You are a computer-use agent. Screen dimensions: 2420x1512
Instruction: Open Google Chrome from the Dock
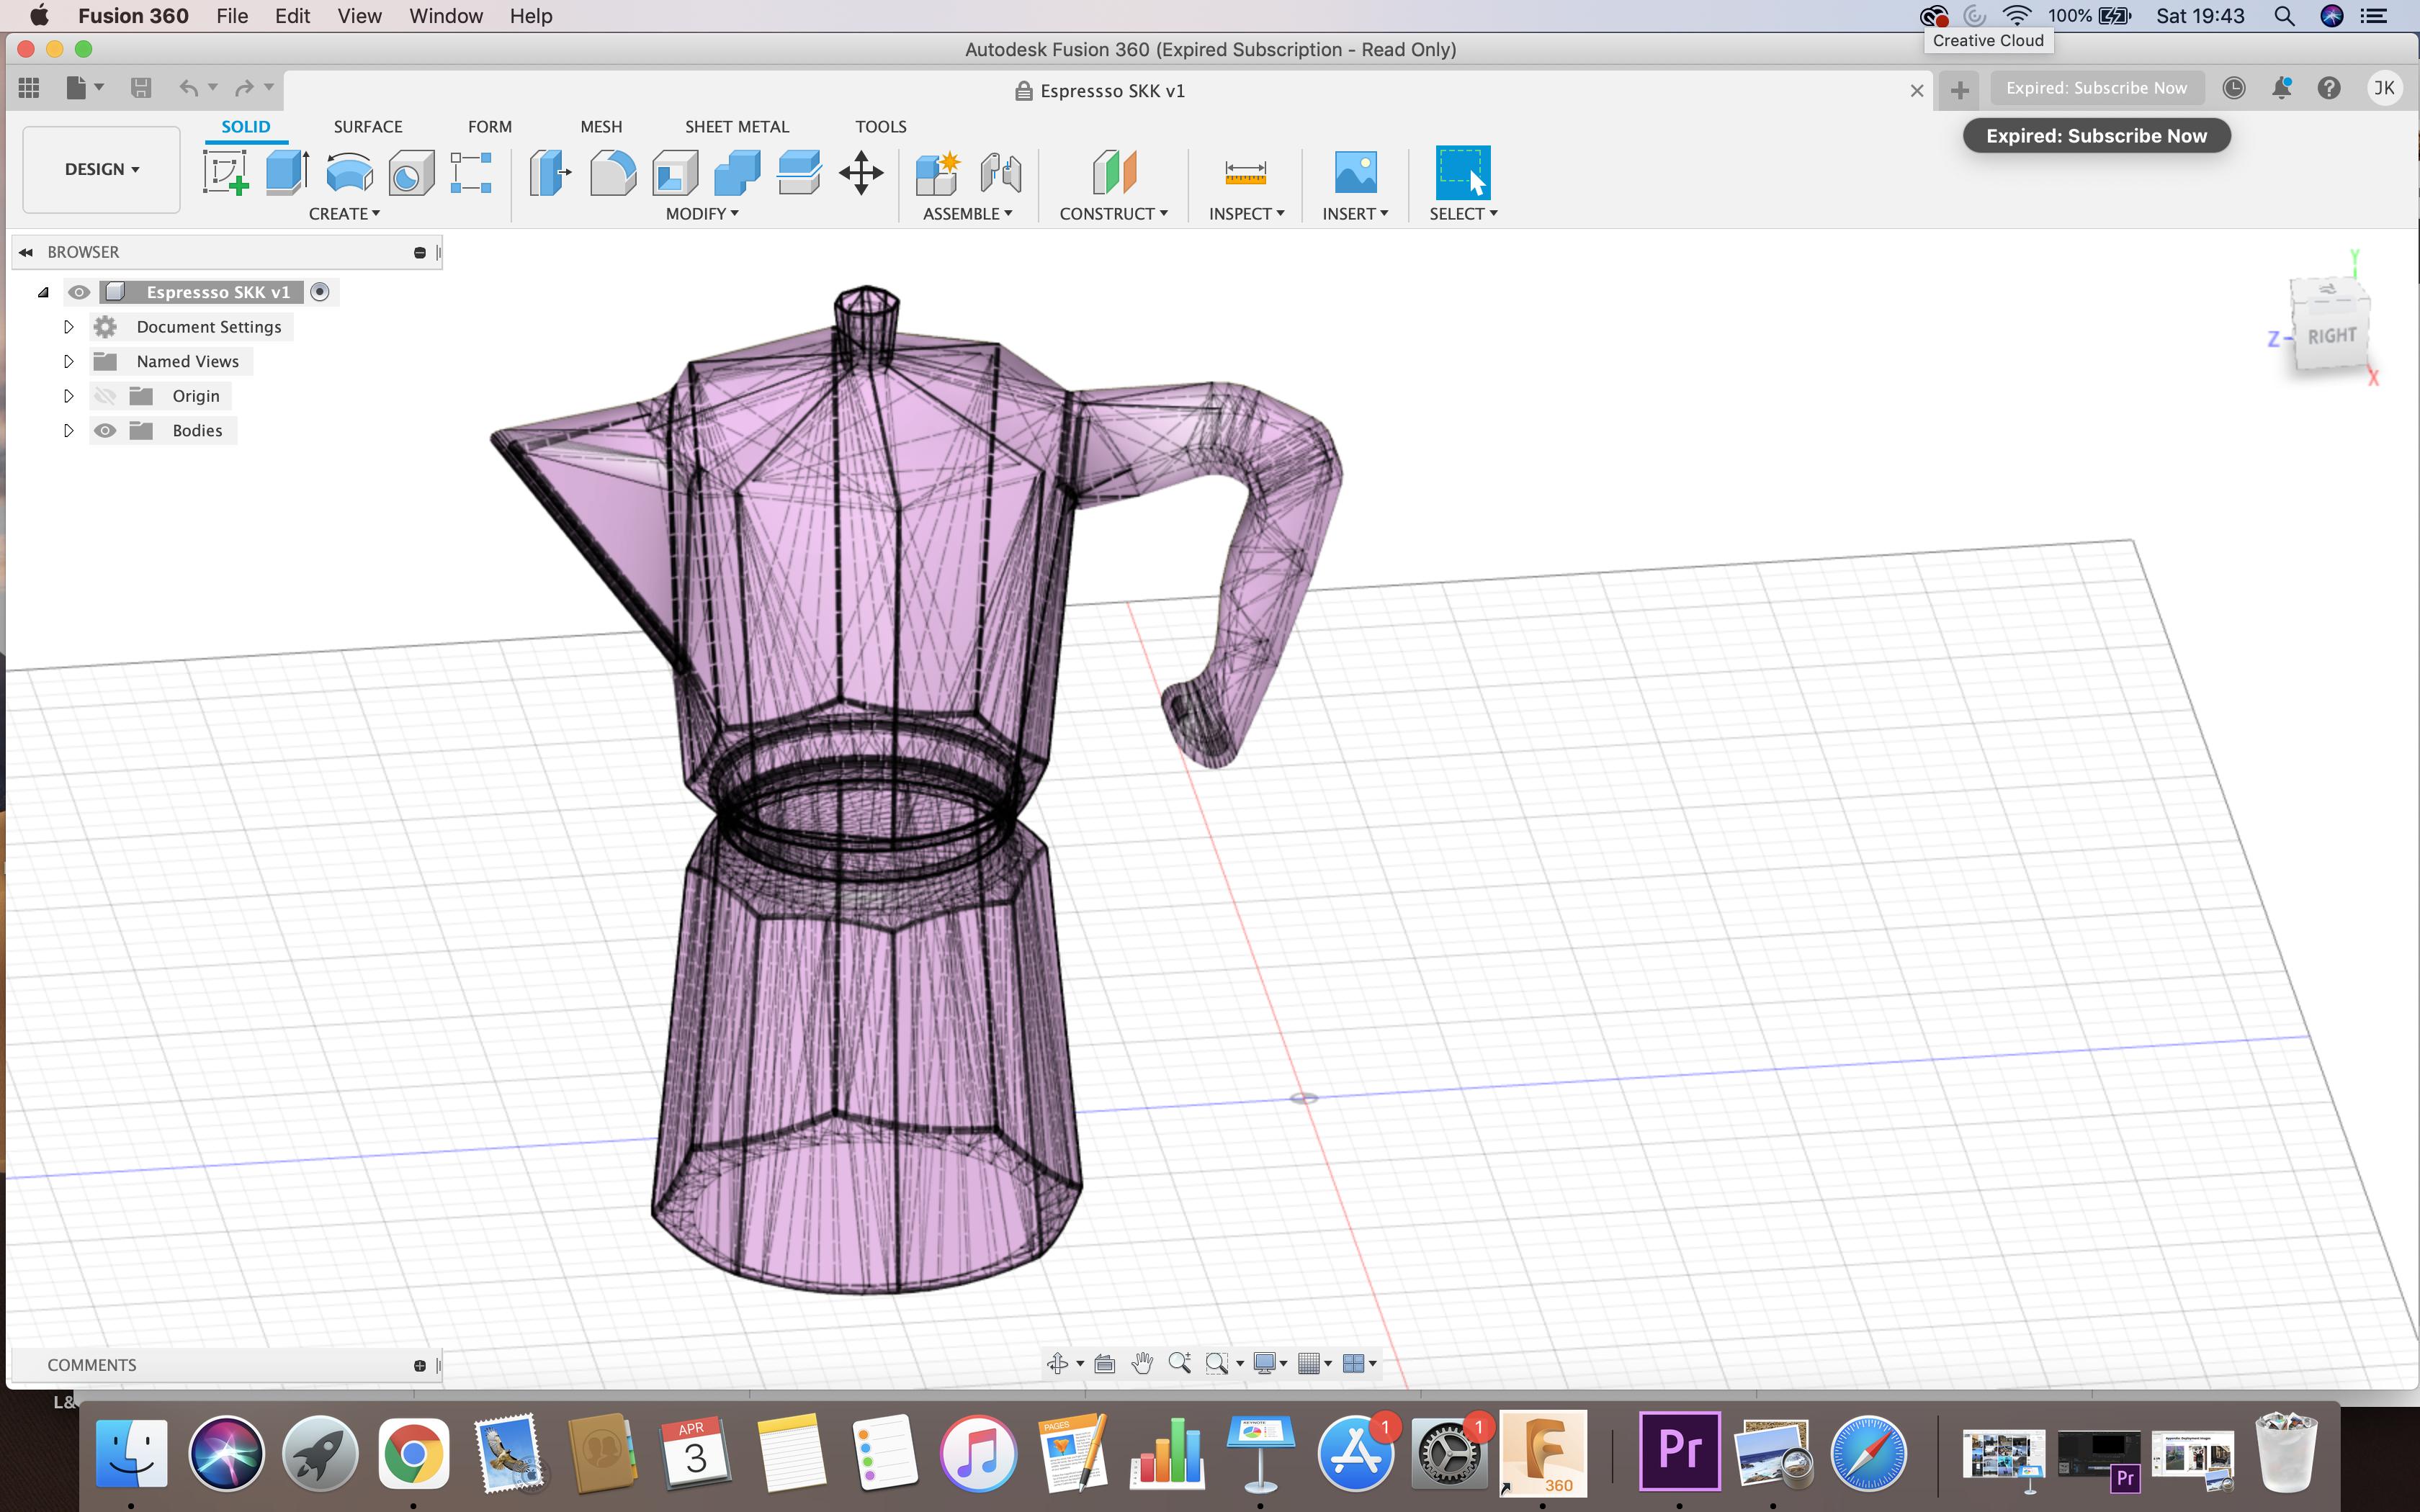coord(413,1453)
